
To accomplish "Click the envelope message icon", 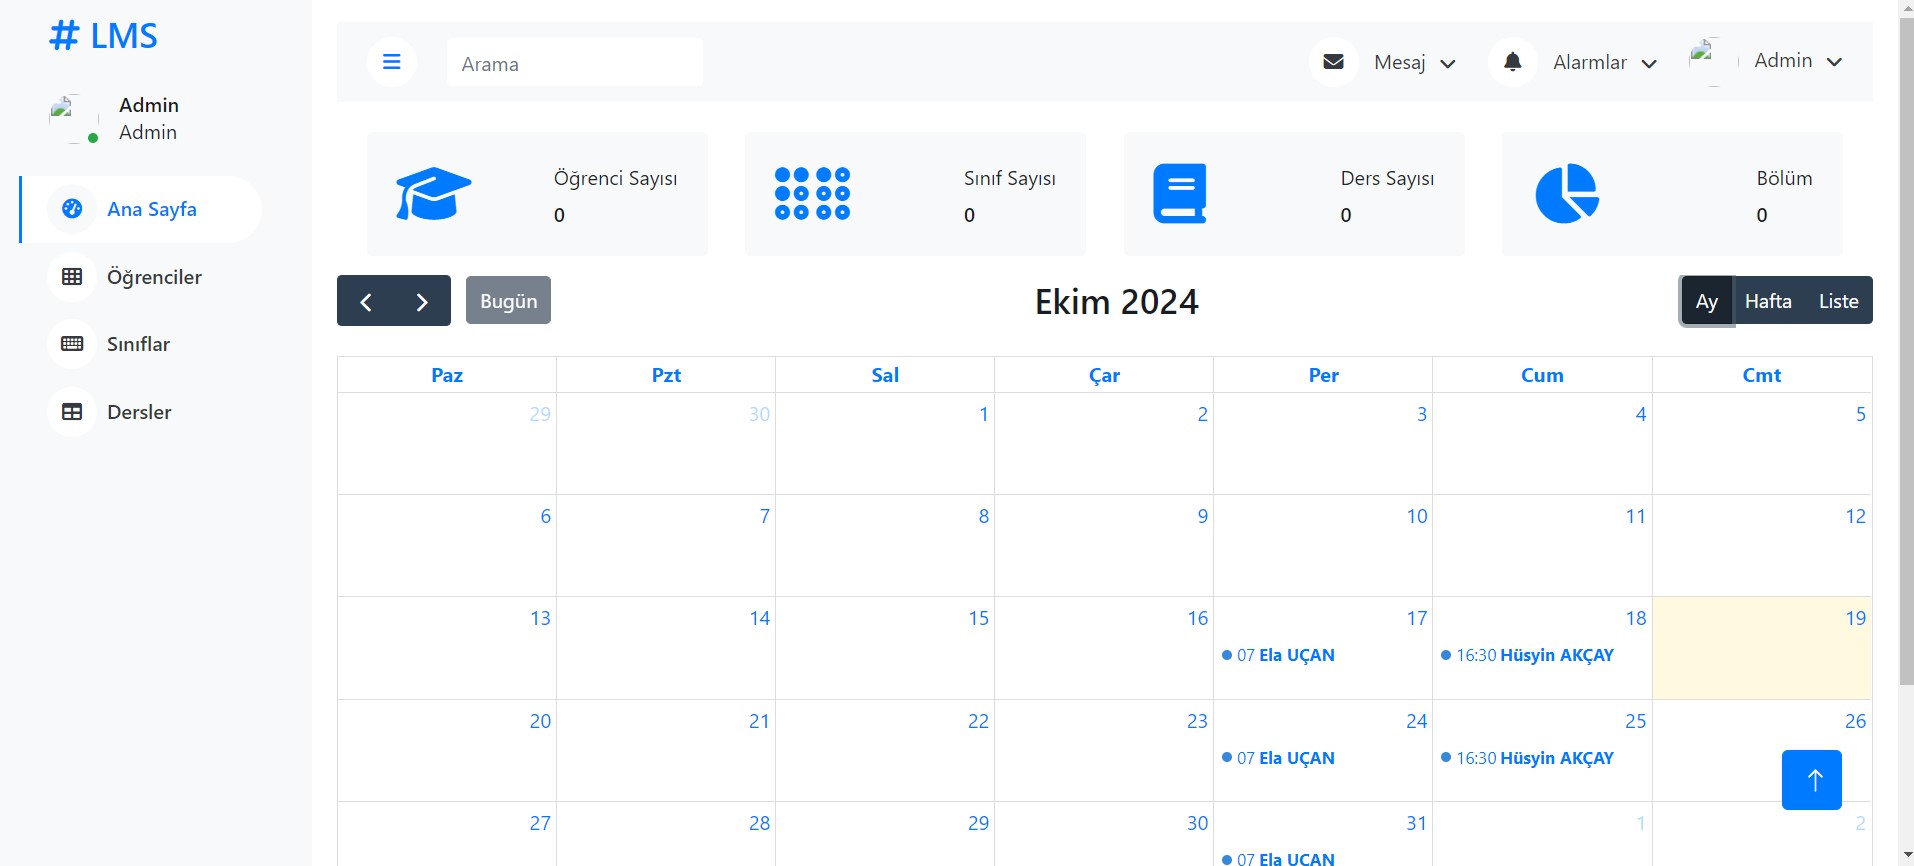I will [1333, 62].
